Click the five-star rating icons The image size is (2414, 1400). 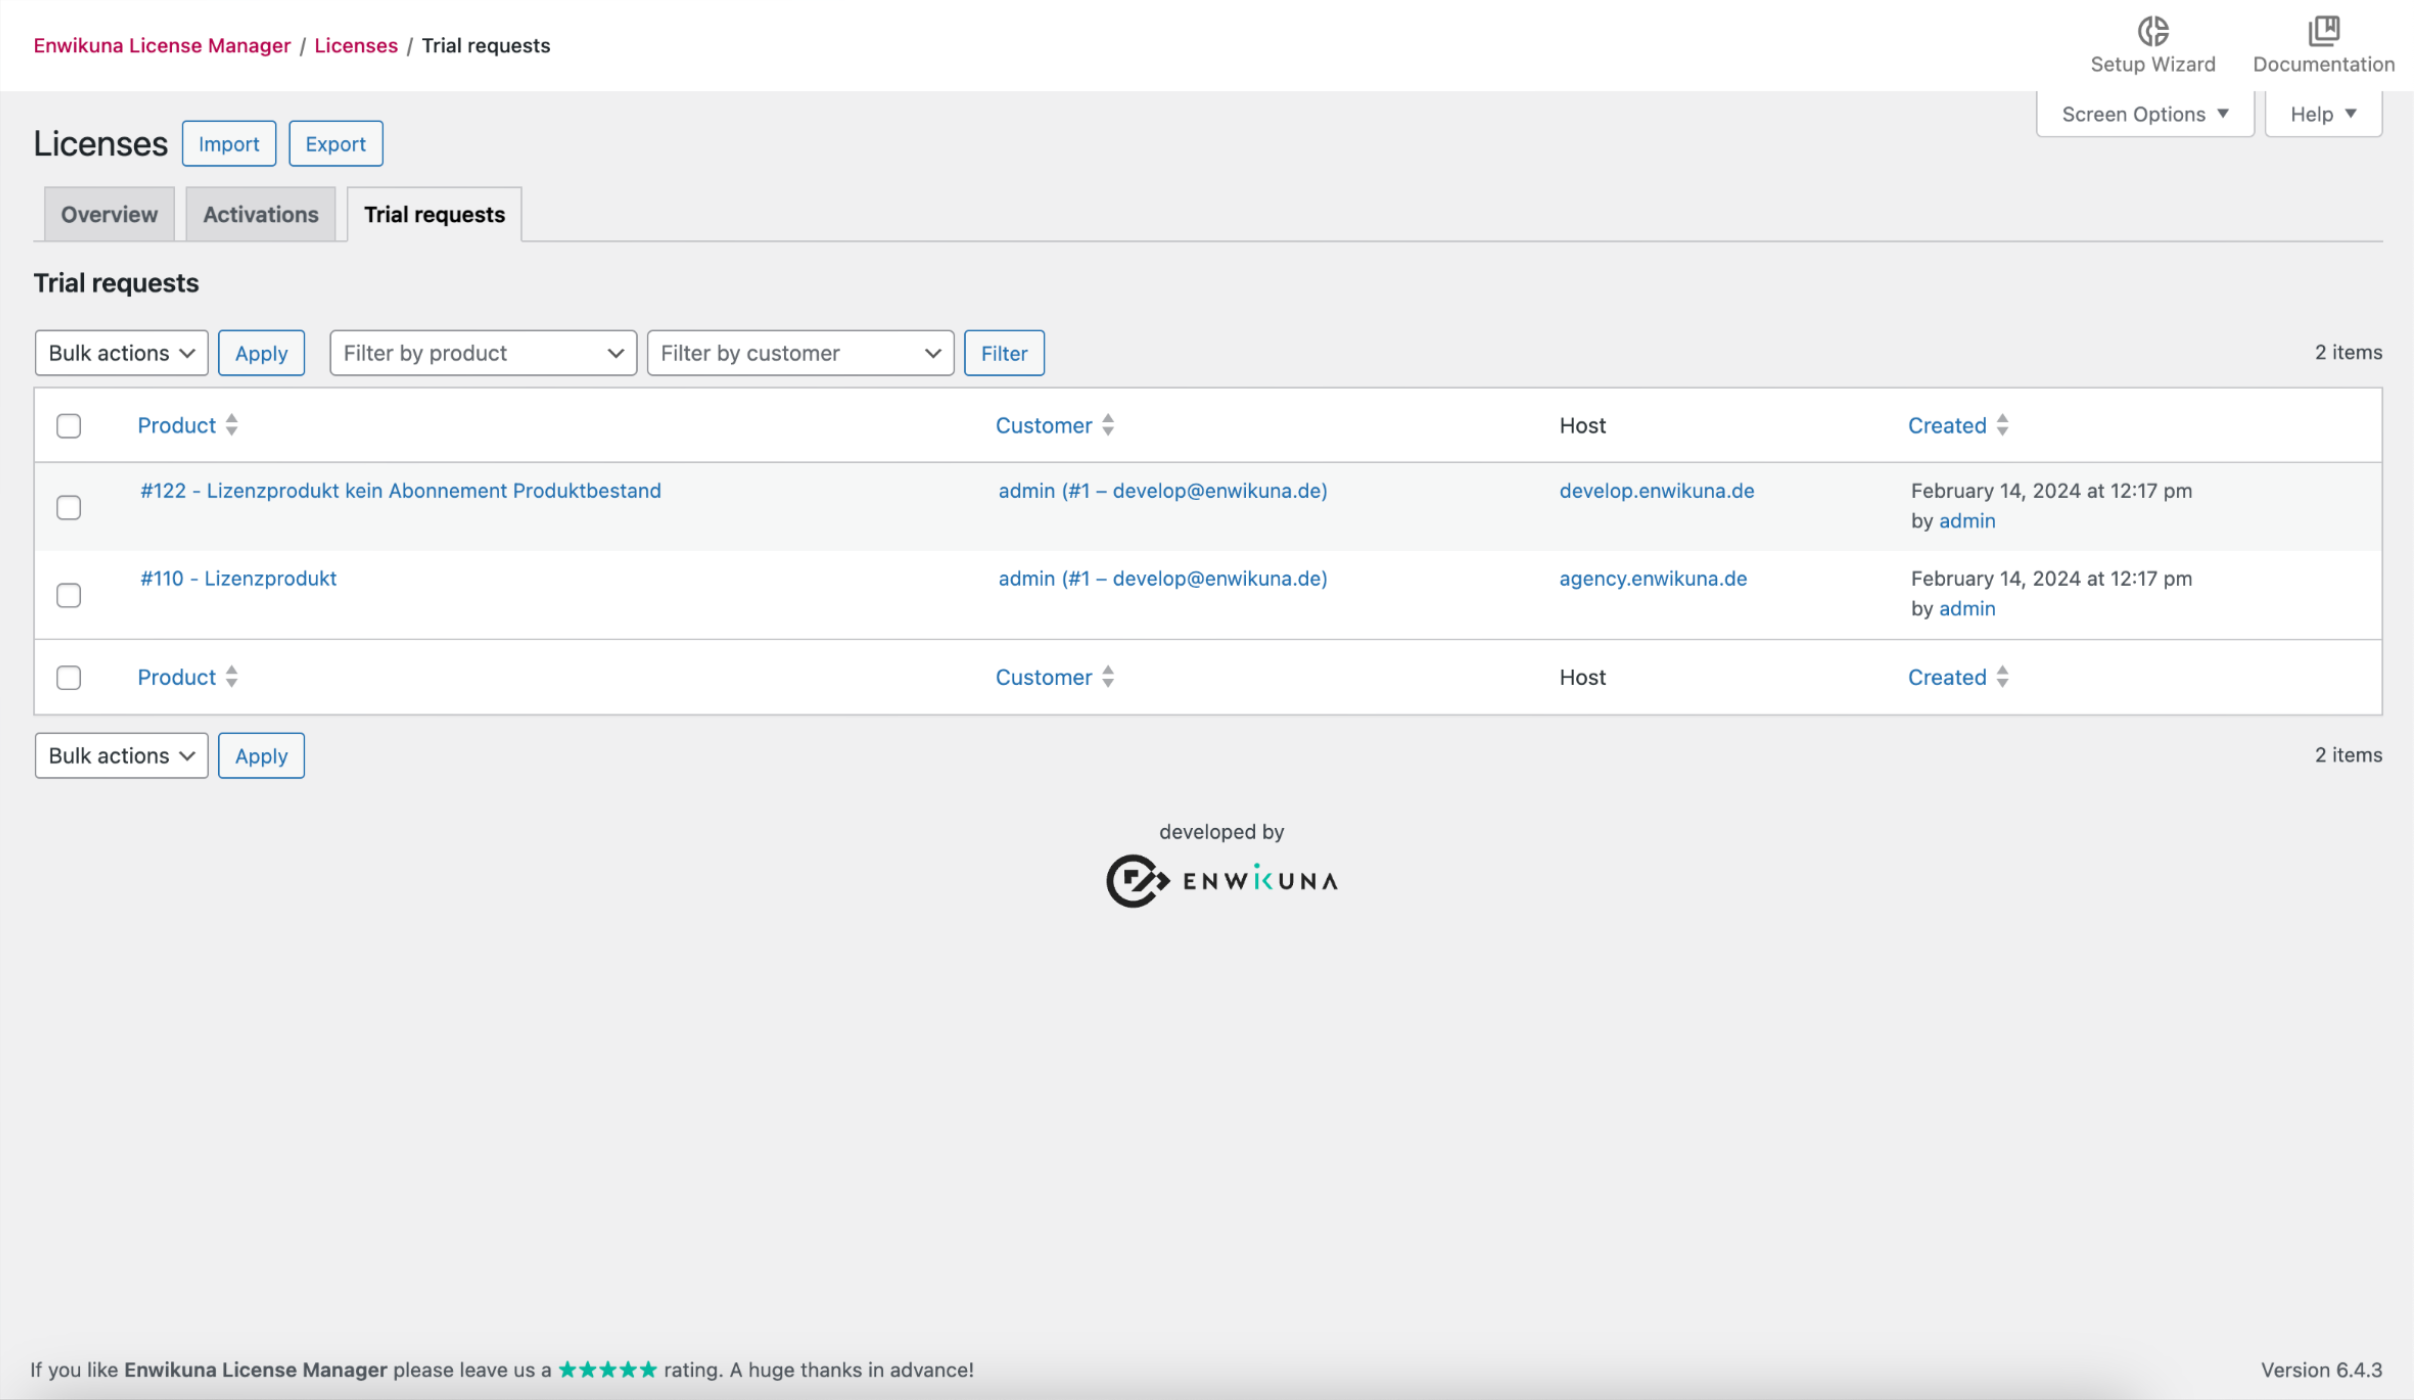pos(607,1370)
